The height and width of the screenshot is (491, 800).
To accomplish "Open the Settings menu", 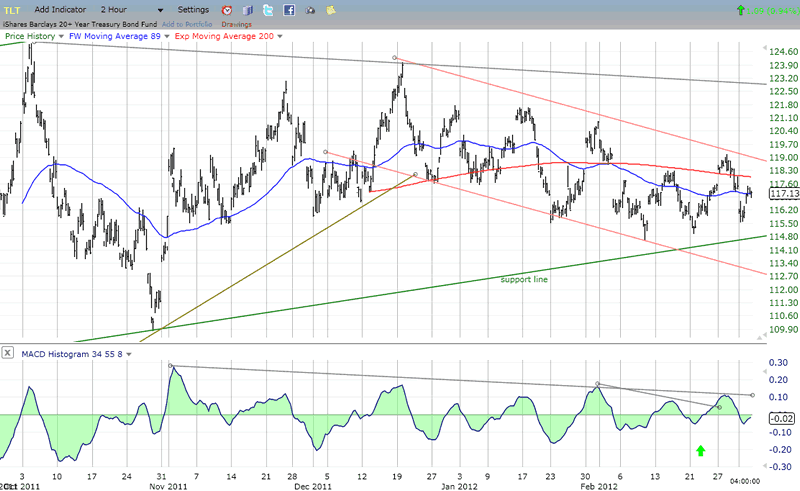I will tap(193, 9).
